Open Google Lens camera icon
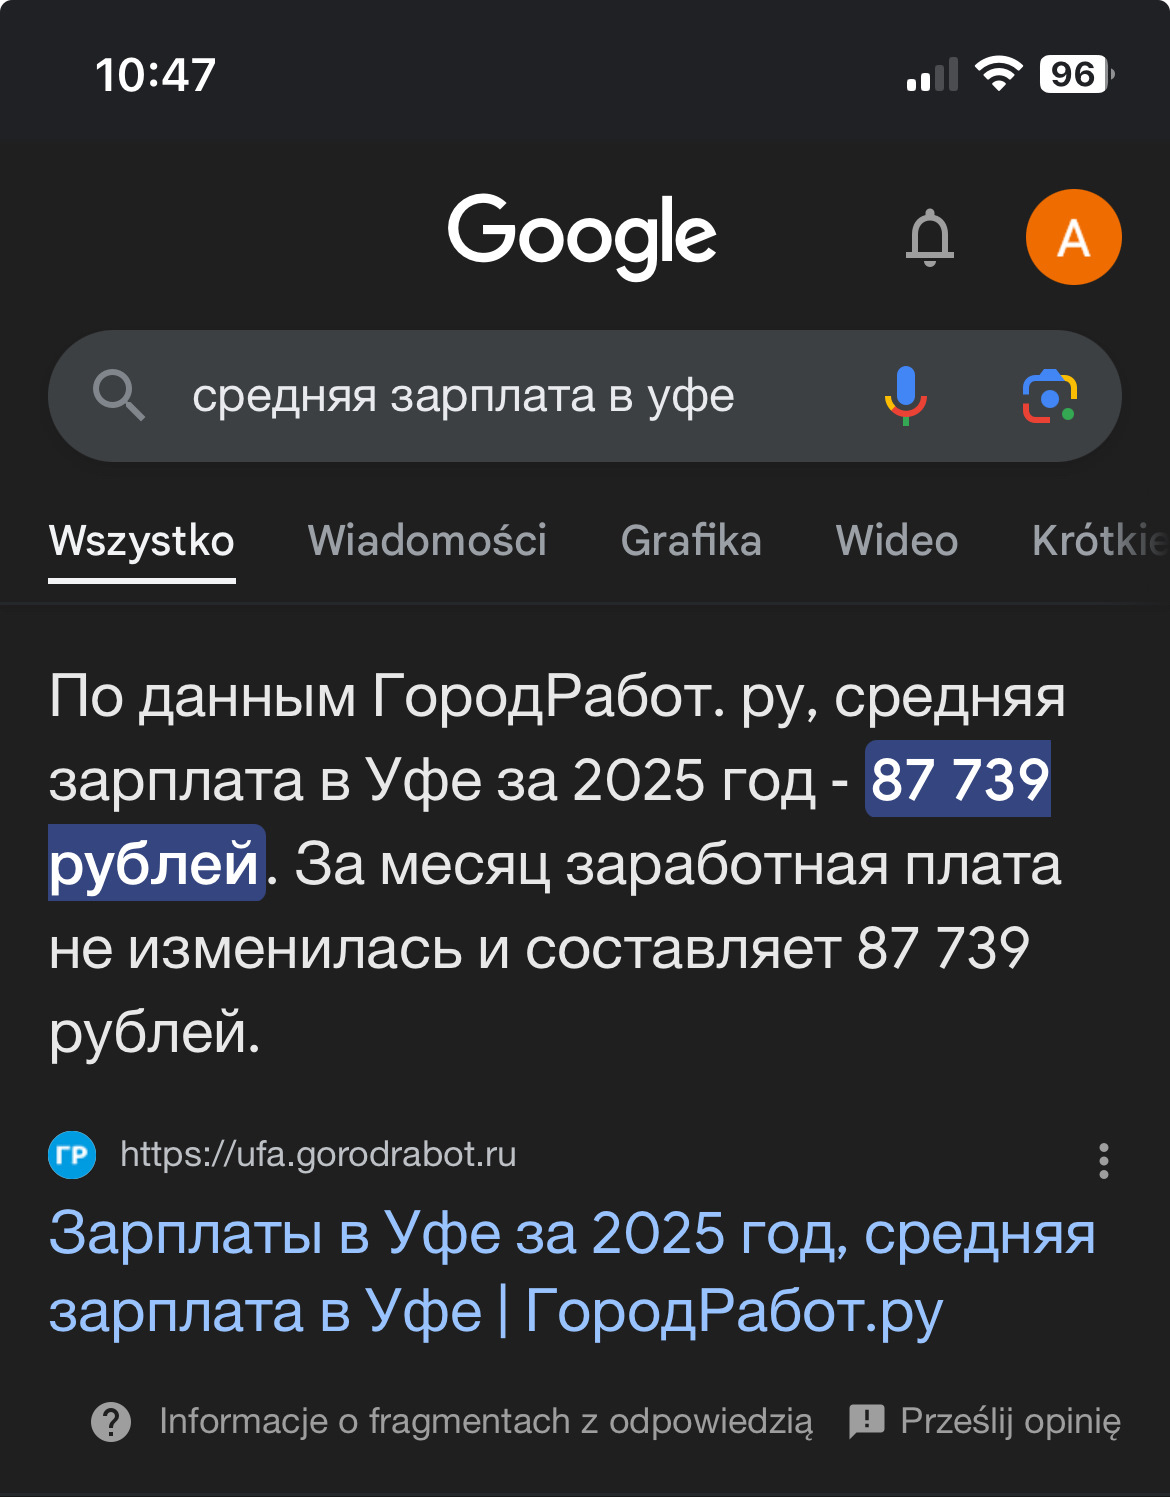This screenshot has width=1170, height=1497. pos(1049,396)
